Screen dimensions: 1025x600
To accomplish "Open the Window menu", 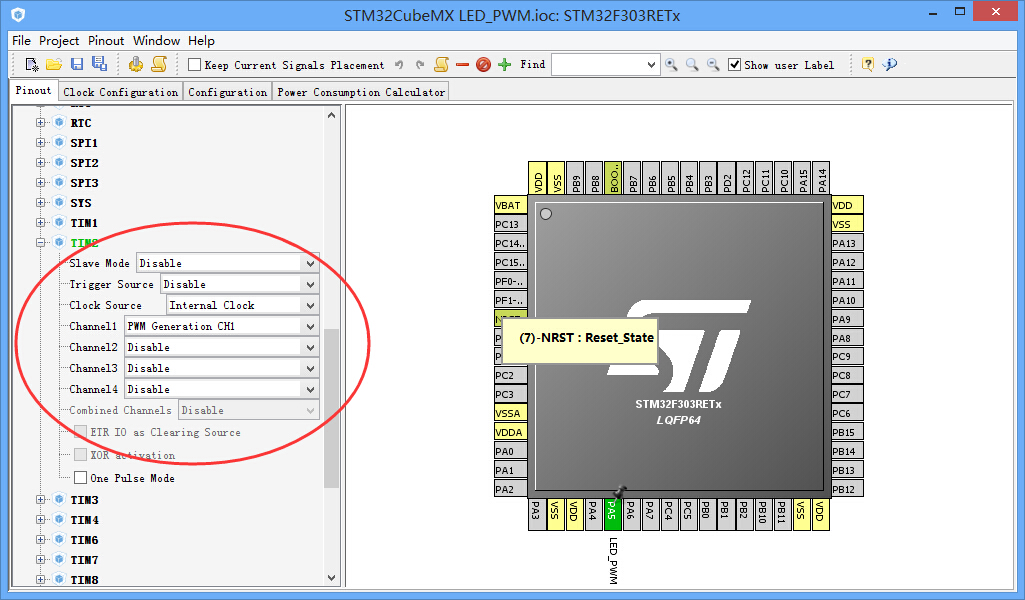I will pos(156,41).
